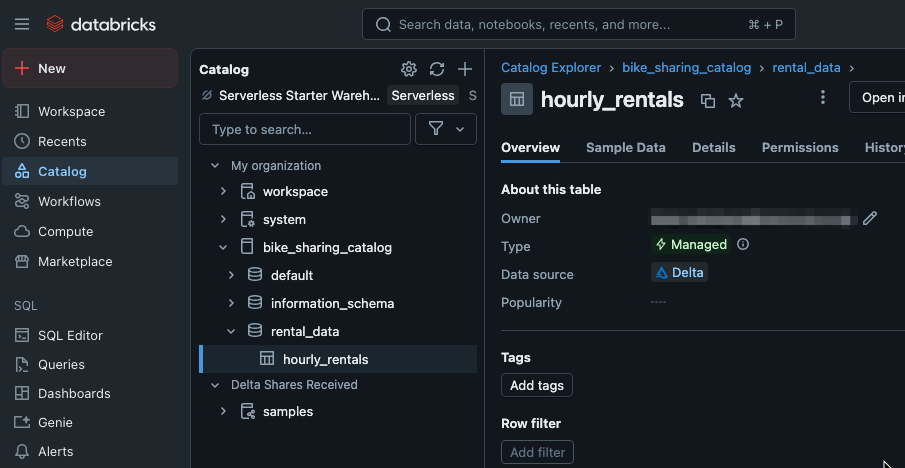Viewport: 905px width, 468px height.
Task: Refresh the catalog tree
Action: (437, 69)
